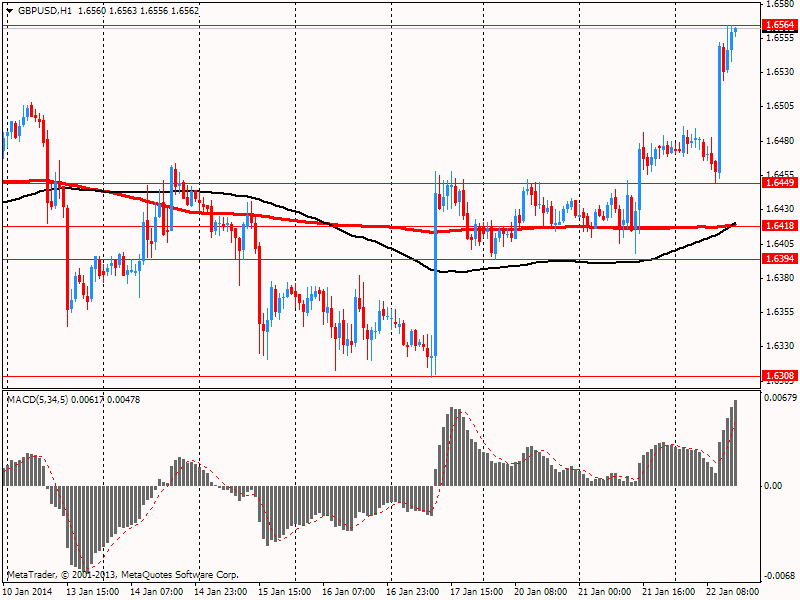Click the GBPUSD,H1 chart title text
This screenshot has height=600, width=800.
point(44,10)
